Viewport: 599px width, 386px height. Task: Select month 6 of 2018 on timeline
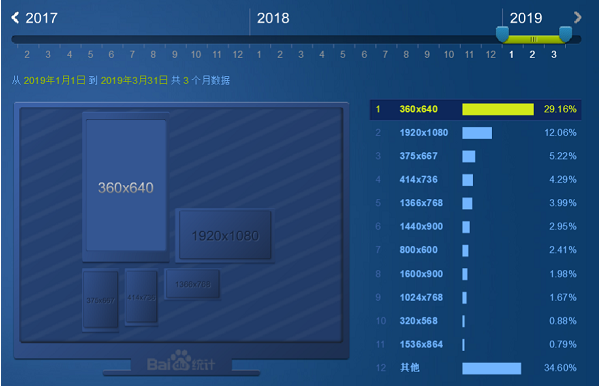[364, 55]
